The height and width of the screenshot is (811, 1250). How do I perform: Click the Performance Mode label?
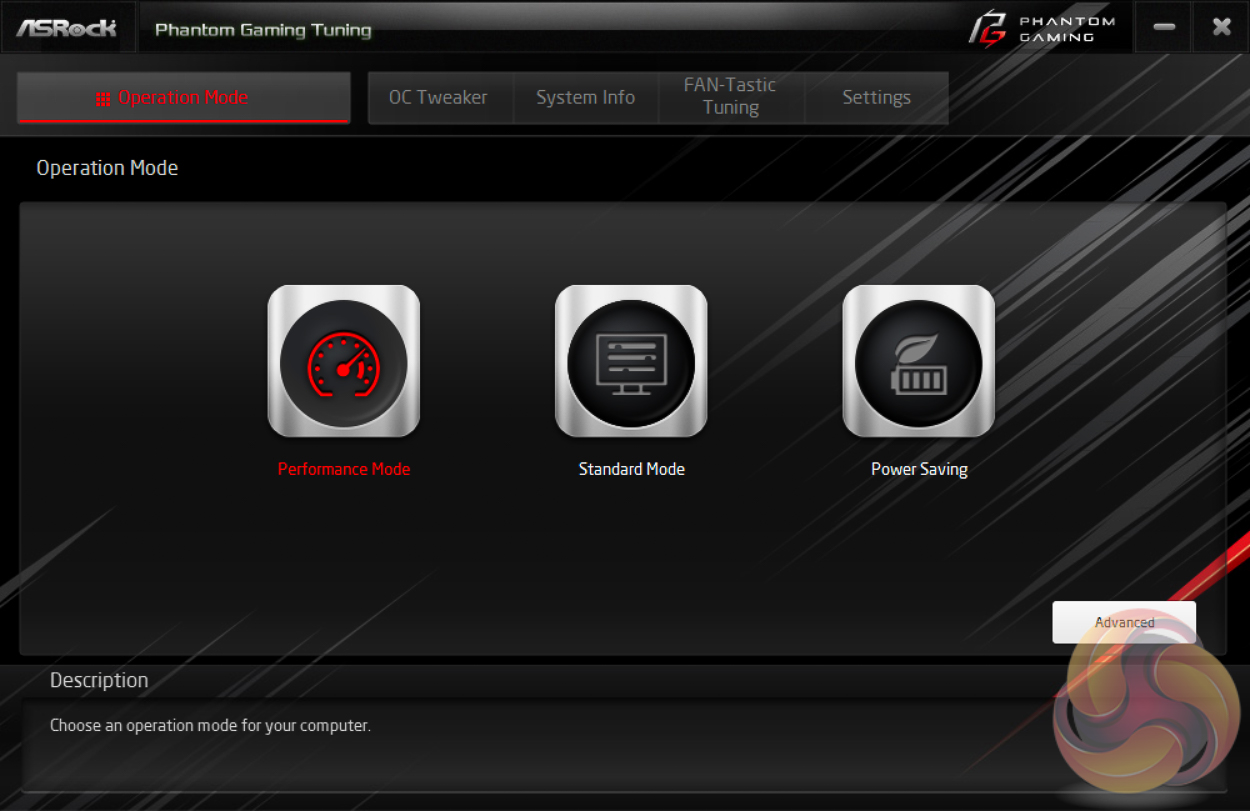point(344,469)
